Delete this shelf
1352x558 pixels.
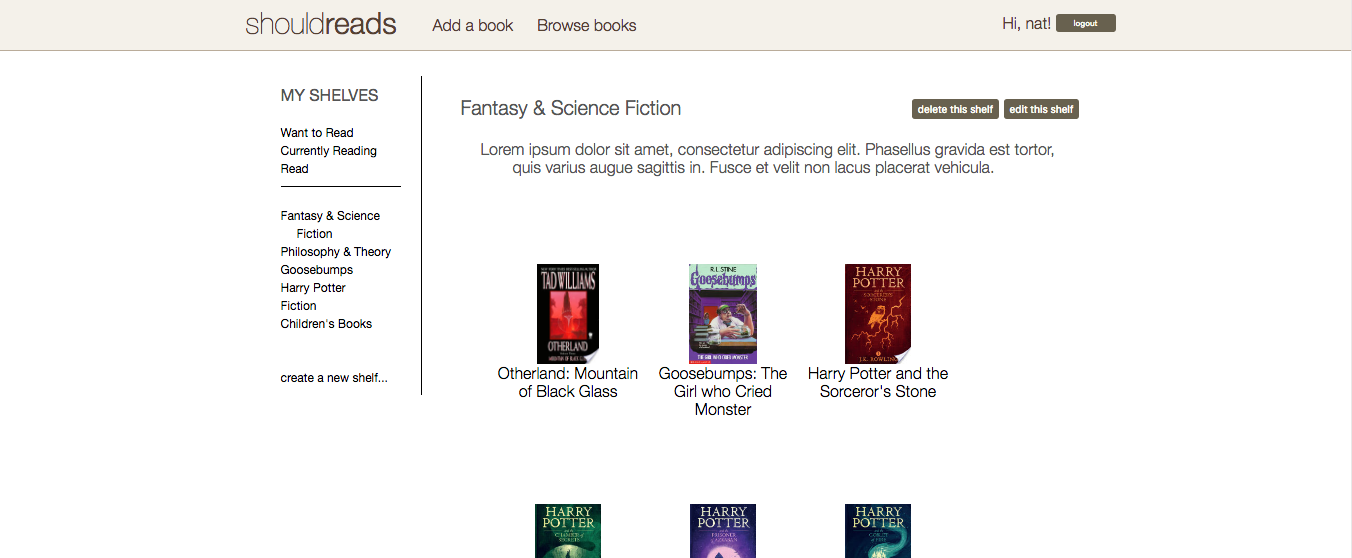pyautogui.click(x=955, y=109)
